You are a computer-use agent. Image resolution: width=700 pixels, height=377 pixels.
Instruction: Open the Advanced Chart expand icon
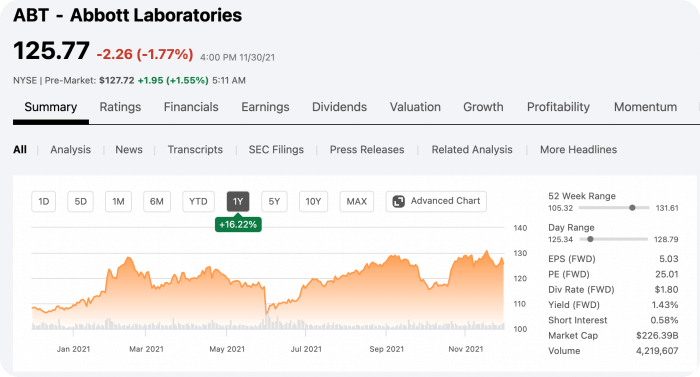tap(398, 201)
